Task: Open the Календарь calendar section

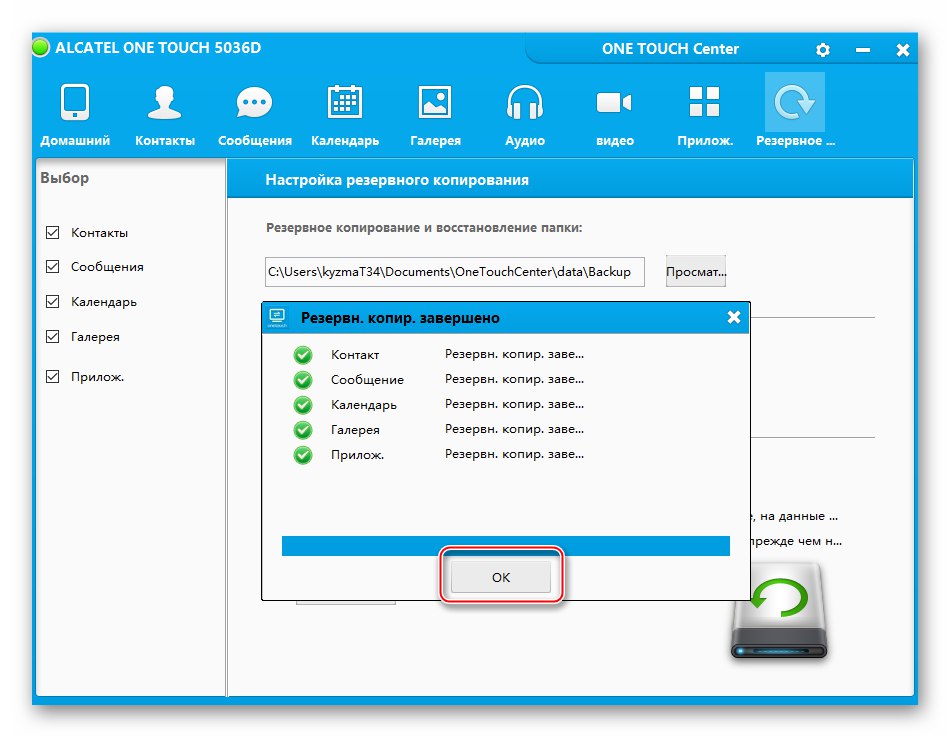Action: click(345, 113)
